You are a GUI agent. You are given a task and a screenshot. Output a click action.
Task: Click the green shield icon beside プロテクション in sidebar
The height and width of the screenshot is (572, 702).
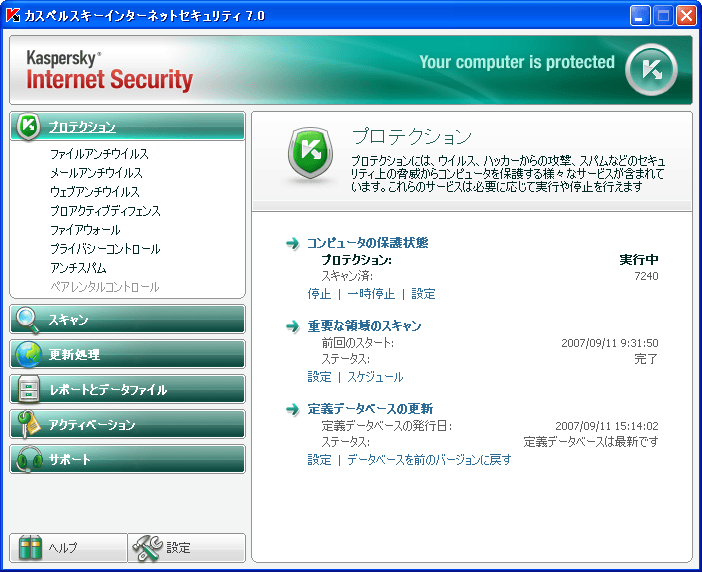[x=29, y=126]
